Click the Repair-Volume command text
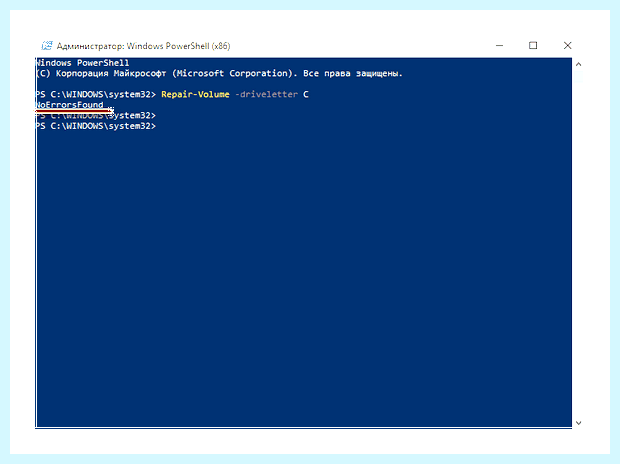The width and height of the screenshot is (620, 464). click(195, 95)
